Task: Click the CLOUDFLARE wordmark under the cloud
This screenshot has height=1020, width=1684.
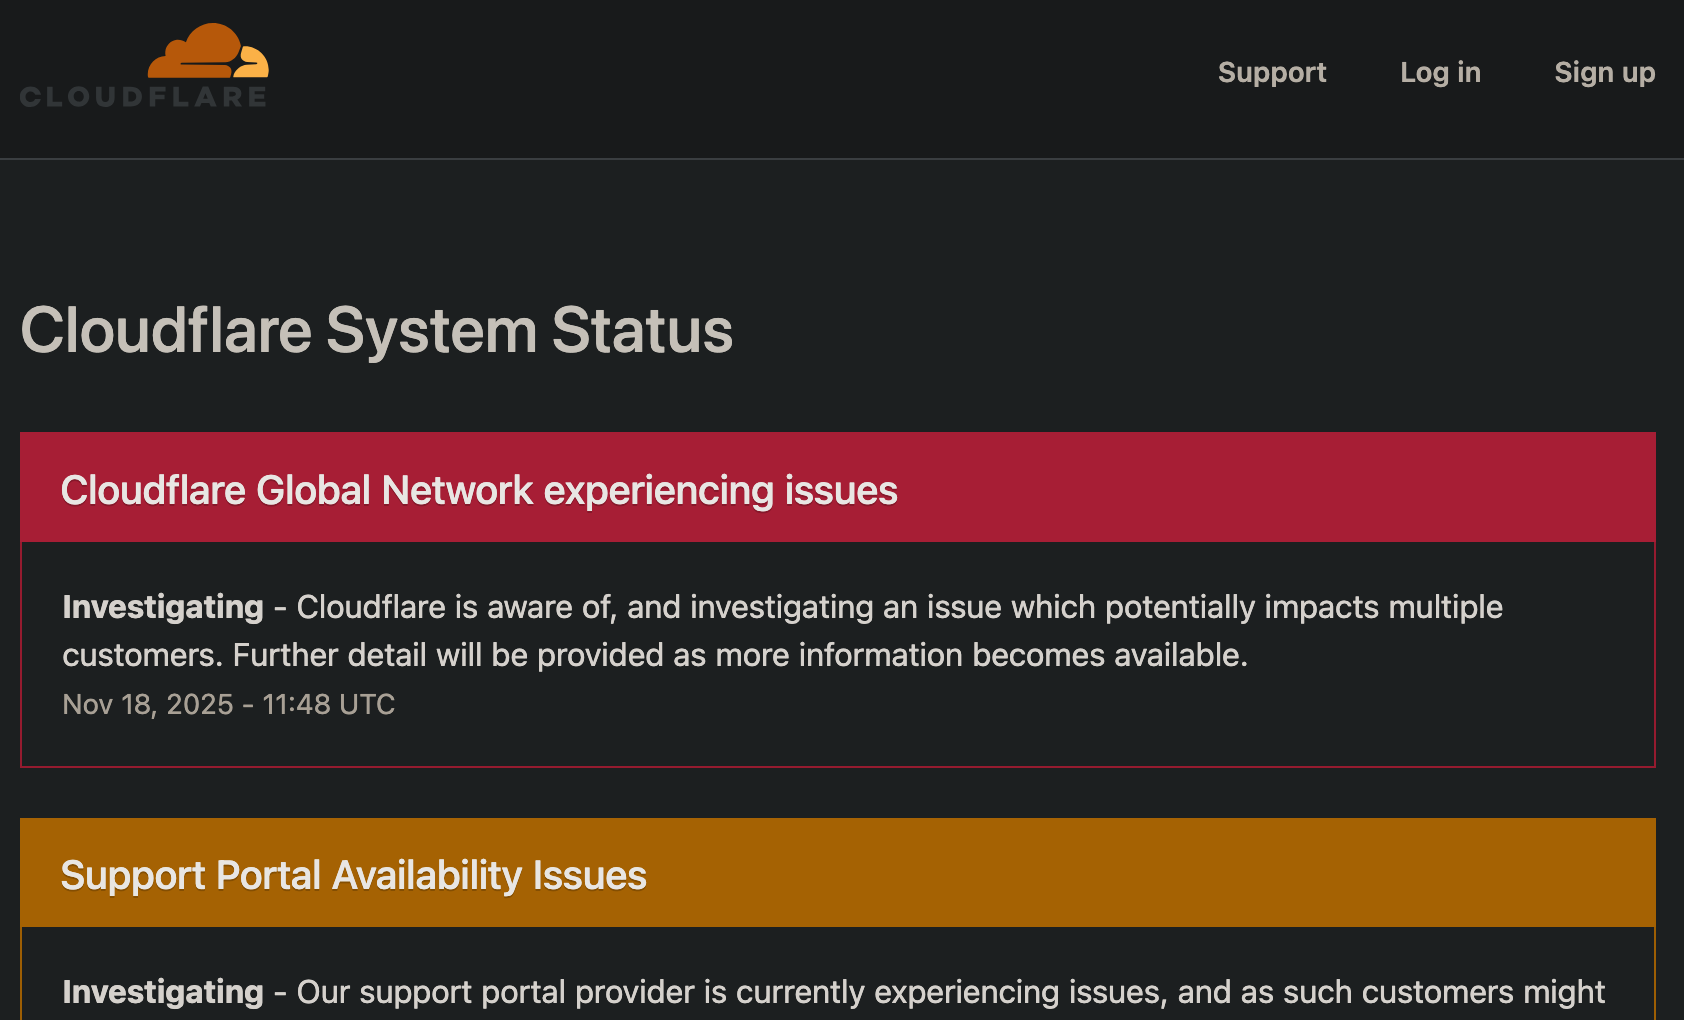Action: click(143, 97)
